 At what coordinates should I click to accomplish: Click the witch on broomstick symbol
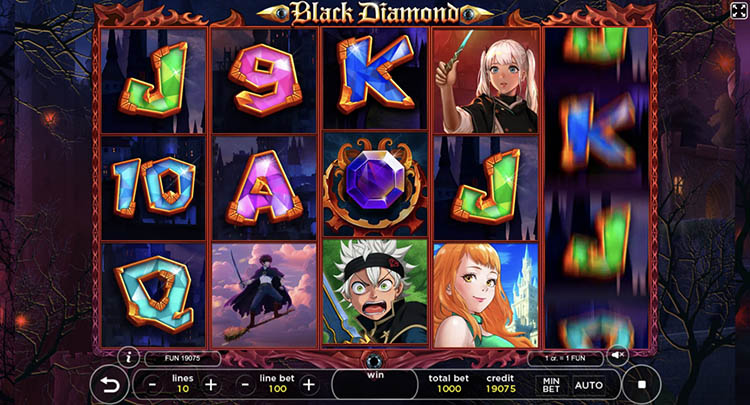click(265, 295)
